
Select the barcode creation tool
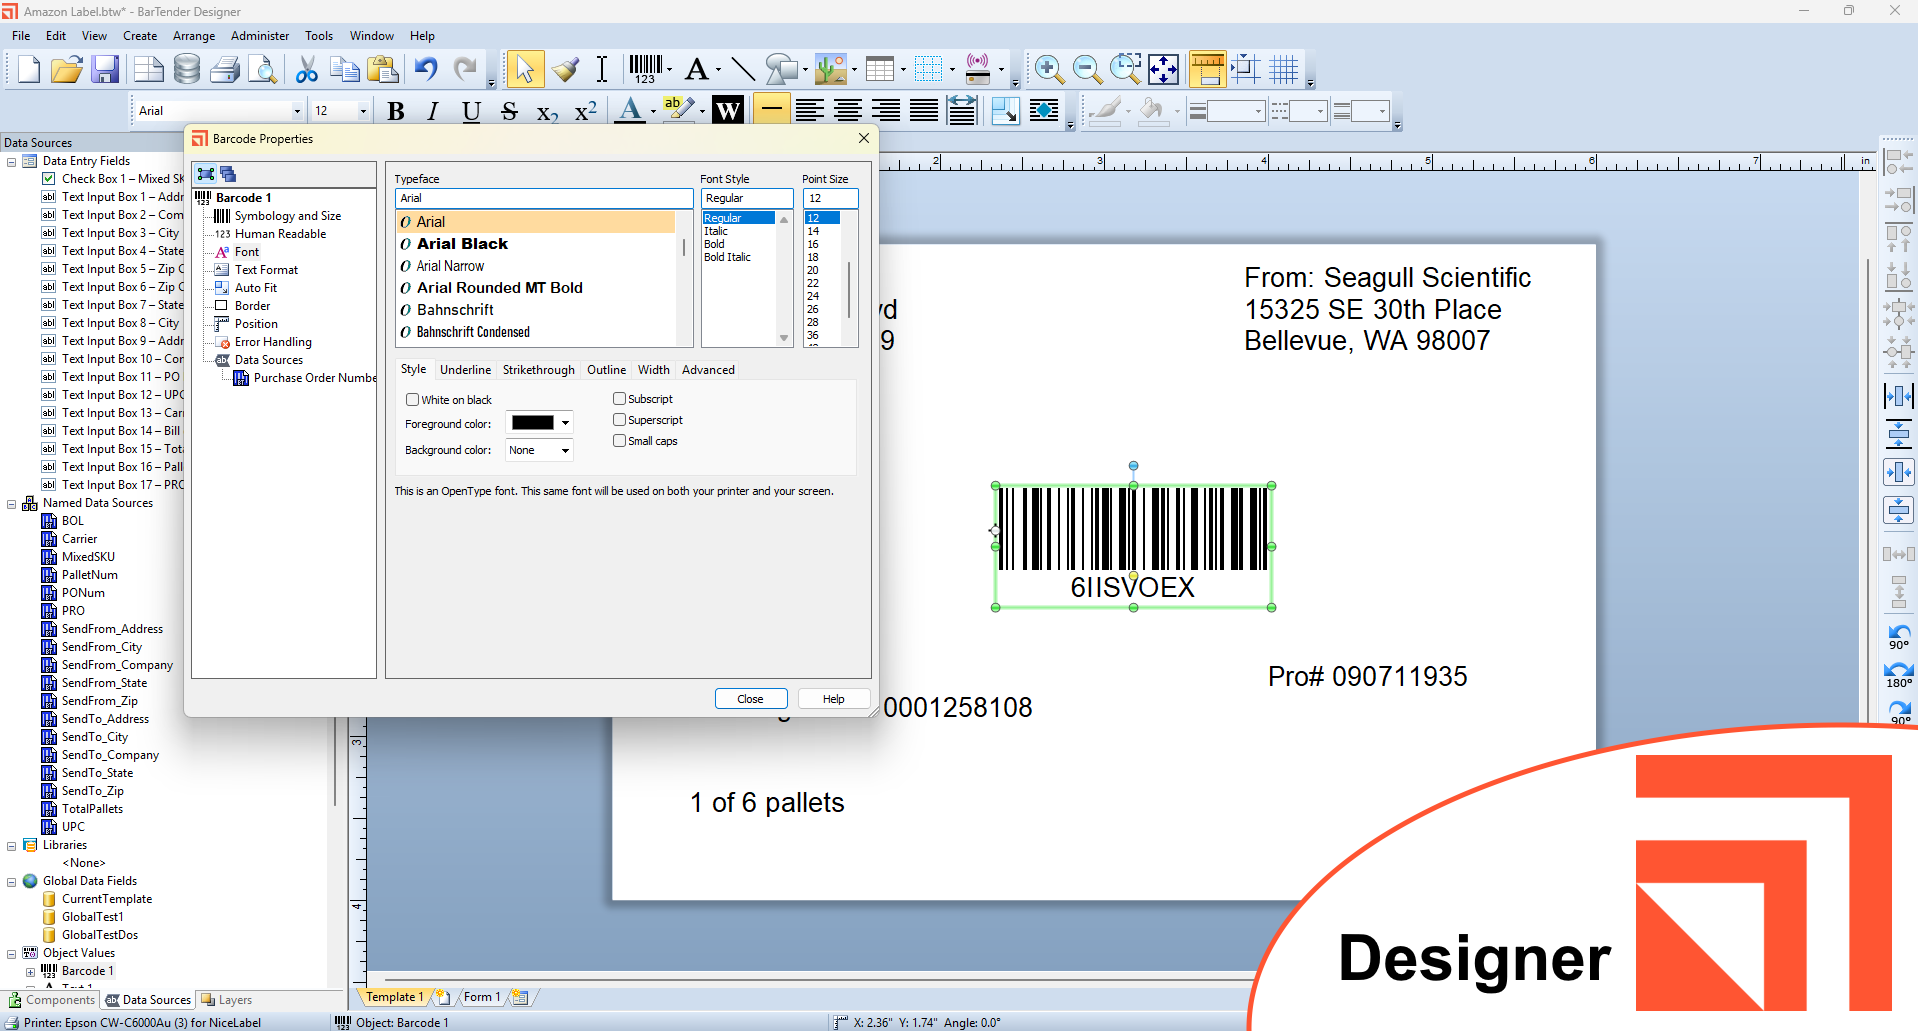coord(646,69)
